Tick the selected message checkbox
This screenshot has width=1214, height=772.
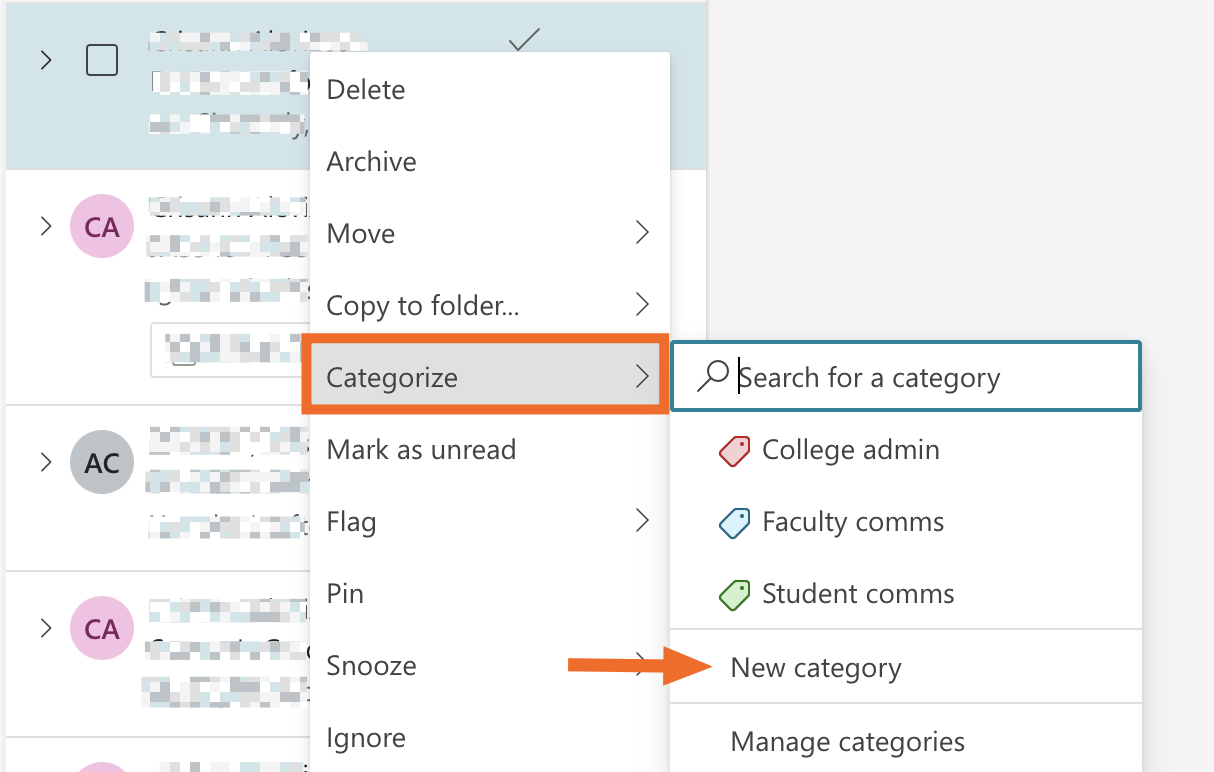point(102,60)
